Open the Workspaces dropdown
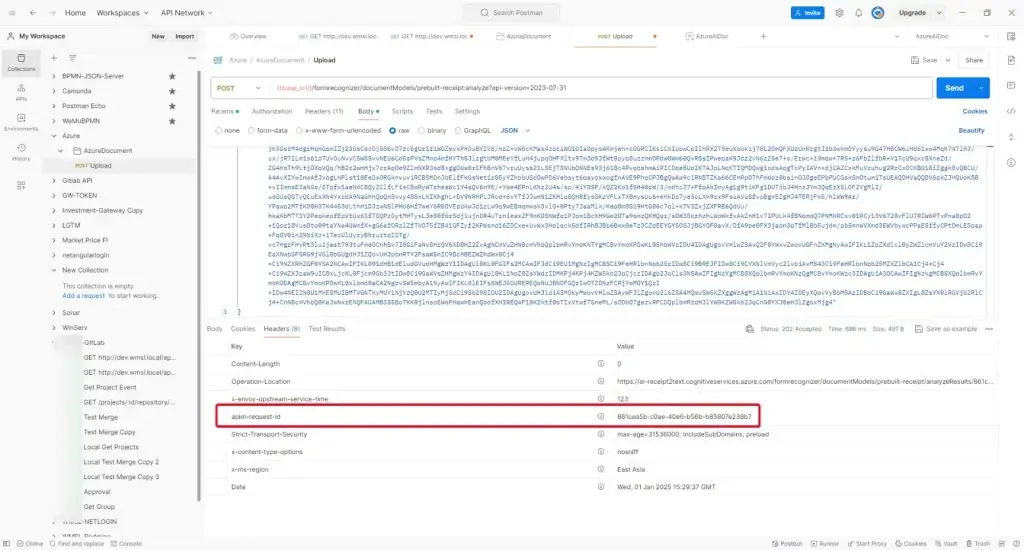1024x550 pixels. coord(122,12)
